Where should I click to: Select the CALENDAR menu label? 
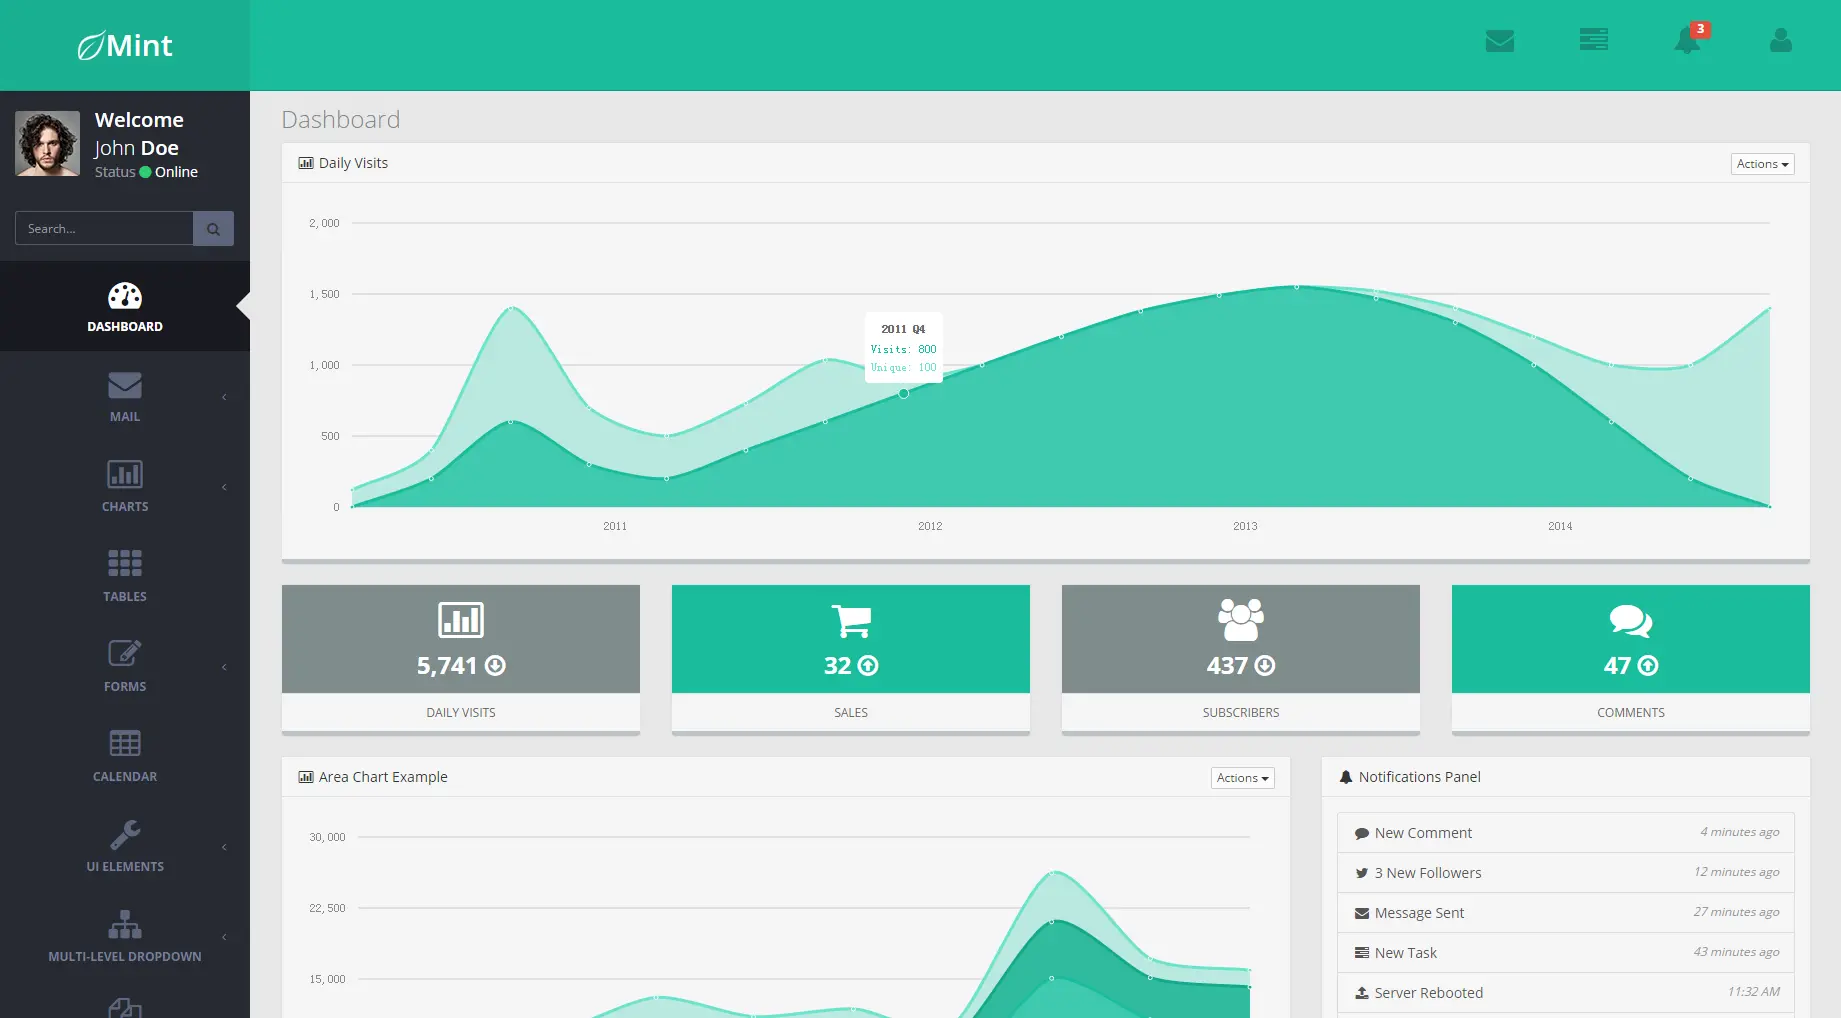pos(125,777)
